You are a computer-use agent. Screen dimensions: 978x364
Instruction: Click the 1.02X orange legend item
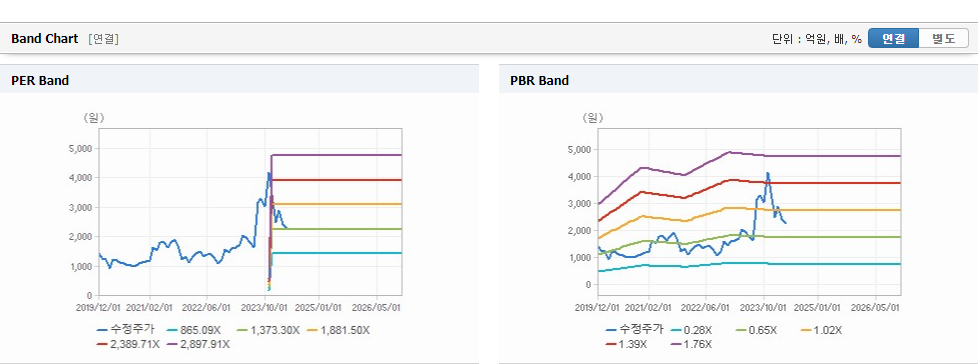click(821, 330)
